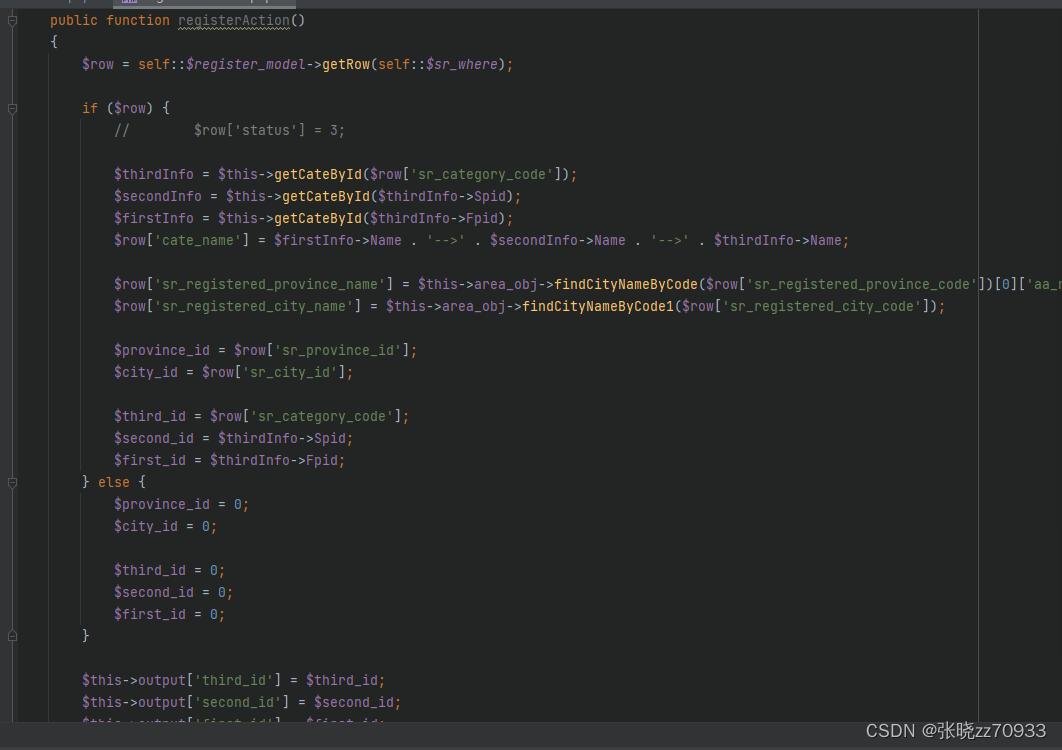Viewport: 1062px width, 750px height.
Task: Click the else keyword
Action: 114,482
